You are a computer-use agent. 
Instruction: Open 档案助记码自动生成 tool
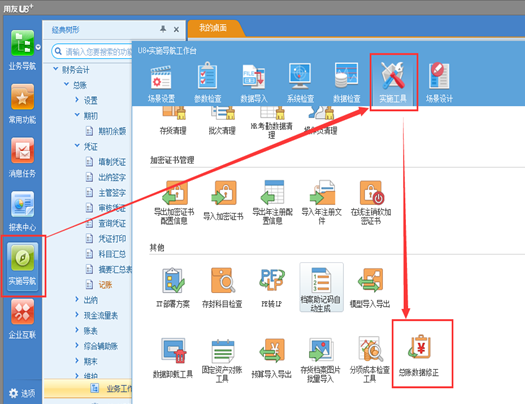coord(321,288)
